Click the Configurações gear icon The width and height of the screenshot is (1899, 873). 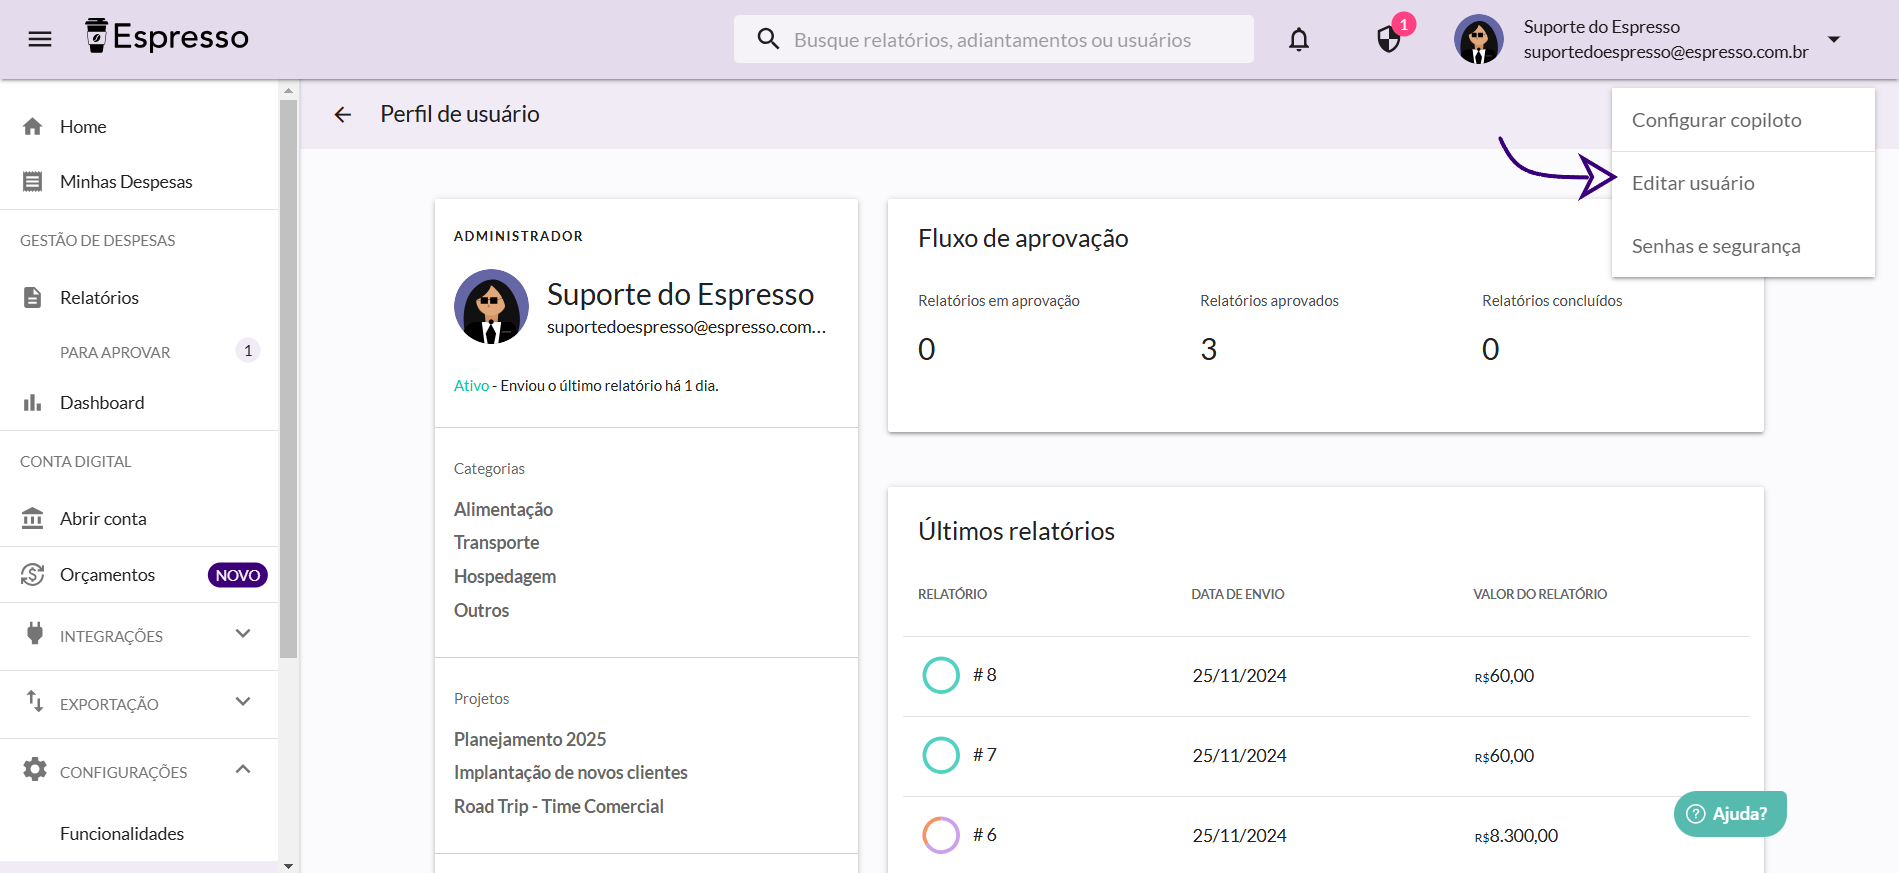[x=35, y=769]
